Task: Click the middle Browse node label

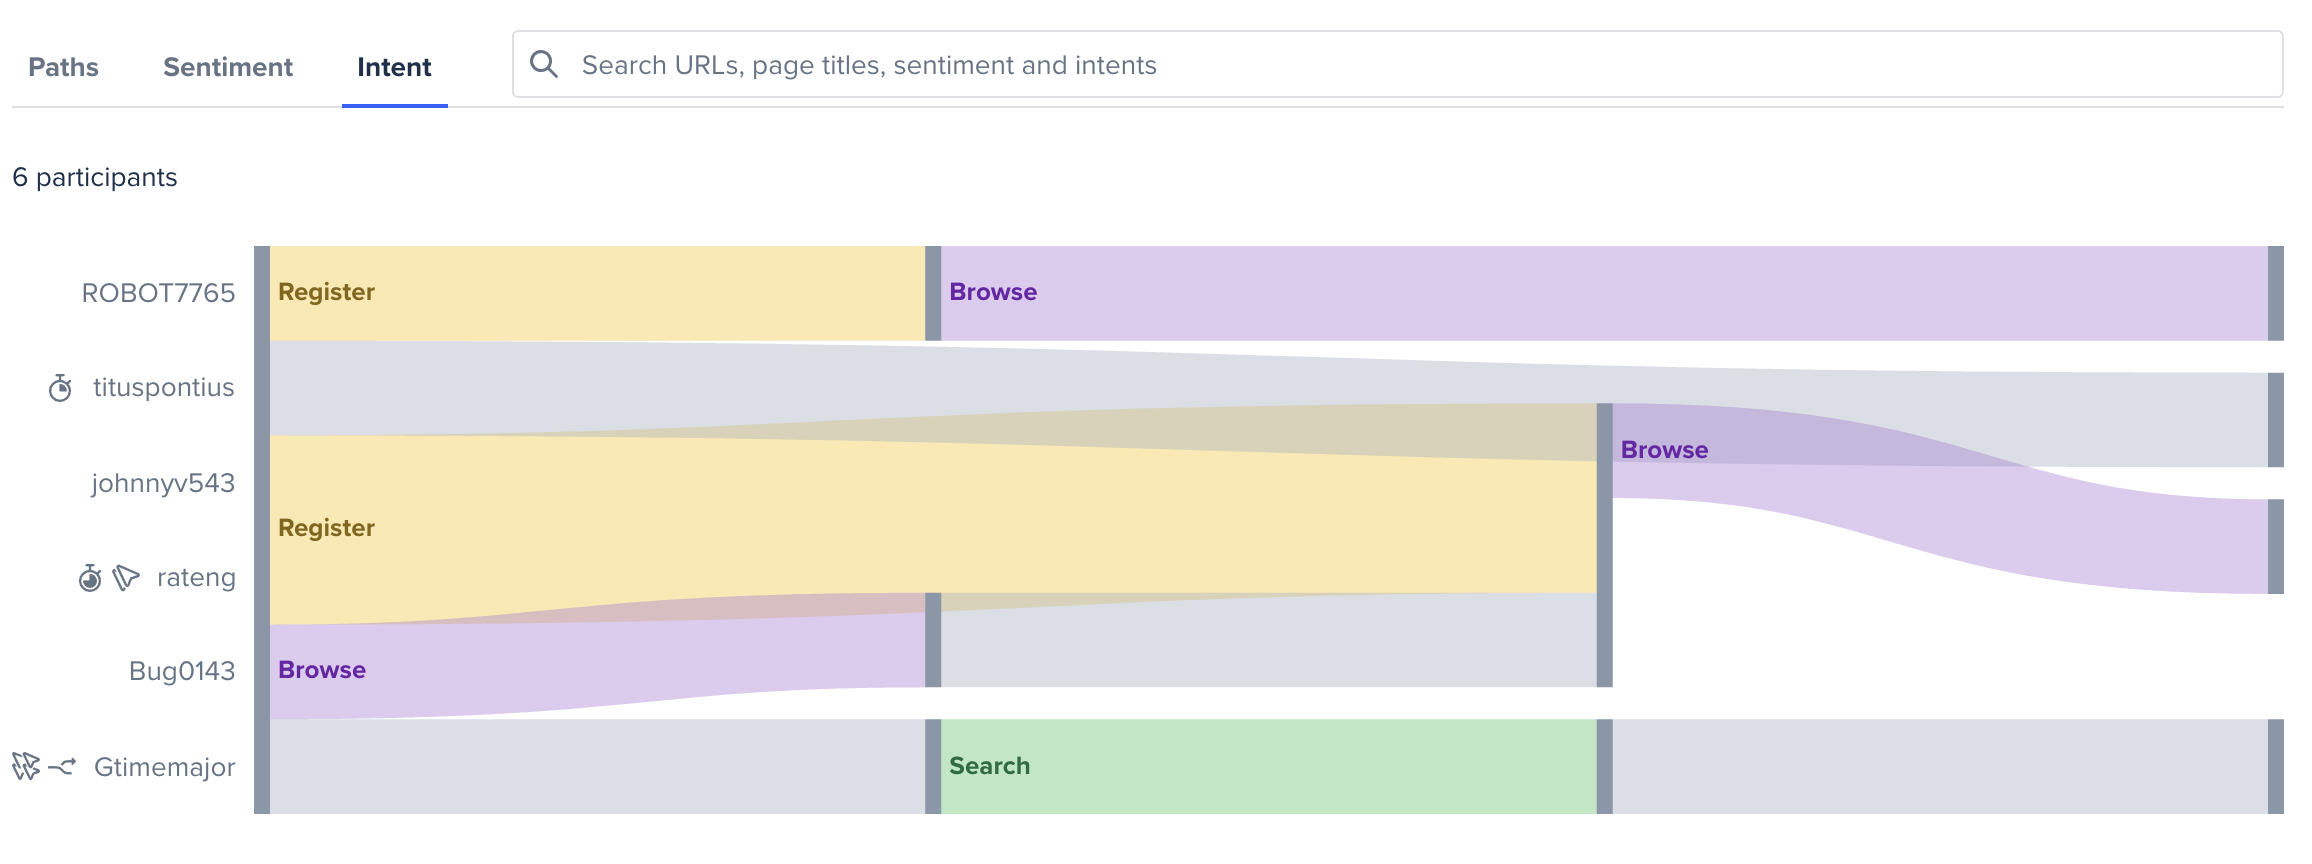Action: click(x=1664, y=450)
